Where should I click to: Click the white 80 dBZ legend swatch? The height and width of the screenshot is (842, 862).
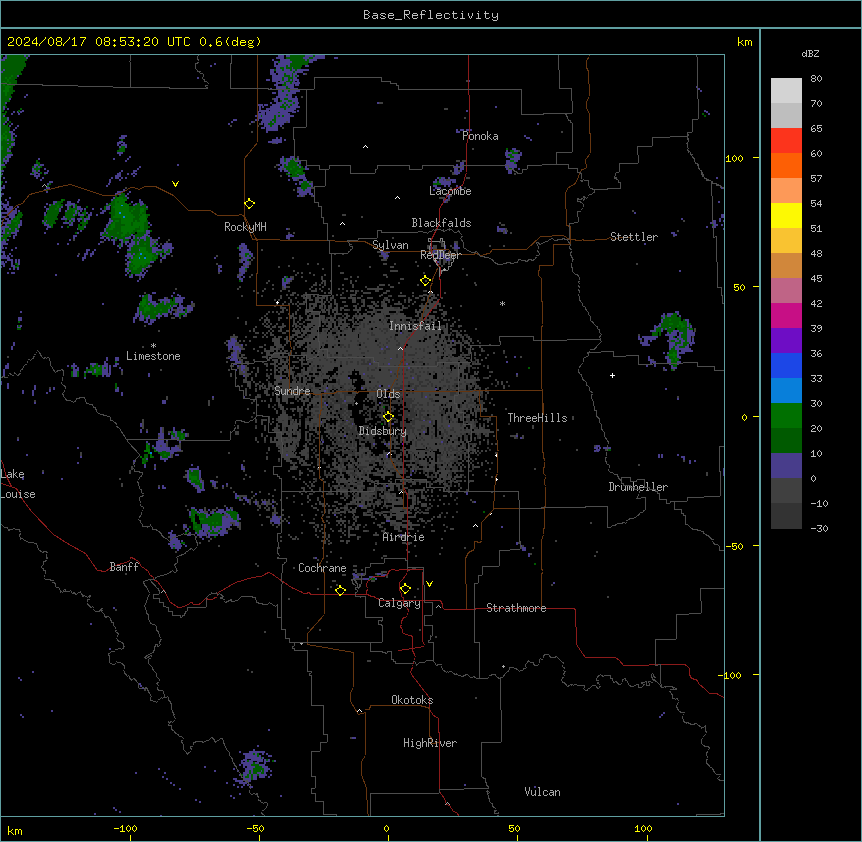click(786, 90)
